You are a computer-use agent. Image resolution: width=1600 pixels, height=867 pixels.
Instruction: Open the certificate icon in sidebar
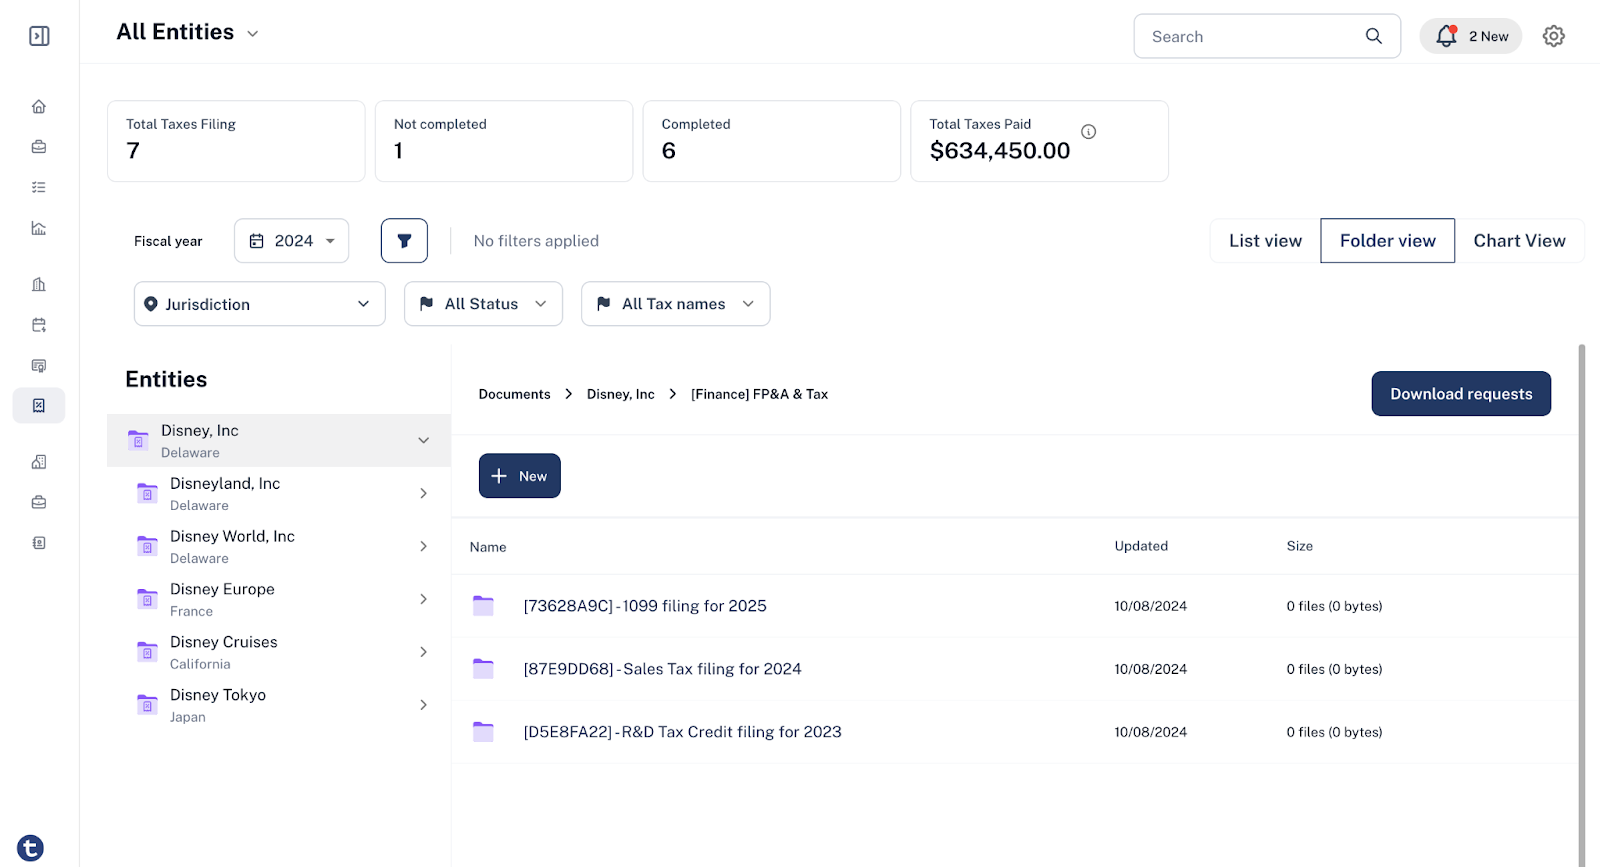point(39,365)
